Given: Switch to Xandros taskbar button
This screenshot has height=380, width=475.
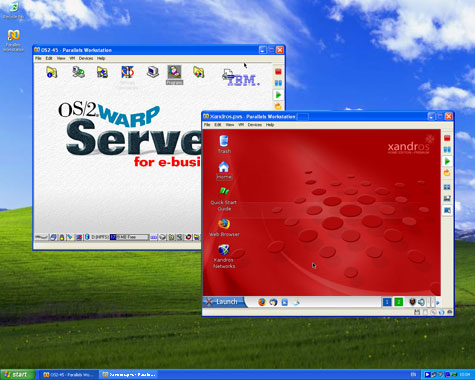Looking at the screenshot, I should (x=128, y=375).
